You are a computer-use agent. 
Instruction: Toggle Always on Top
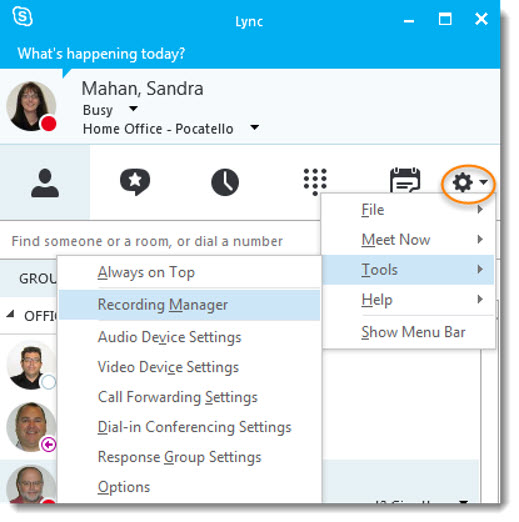[189, 272]
